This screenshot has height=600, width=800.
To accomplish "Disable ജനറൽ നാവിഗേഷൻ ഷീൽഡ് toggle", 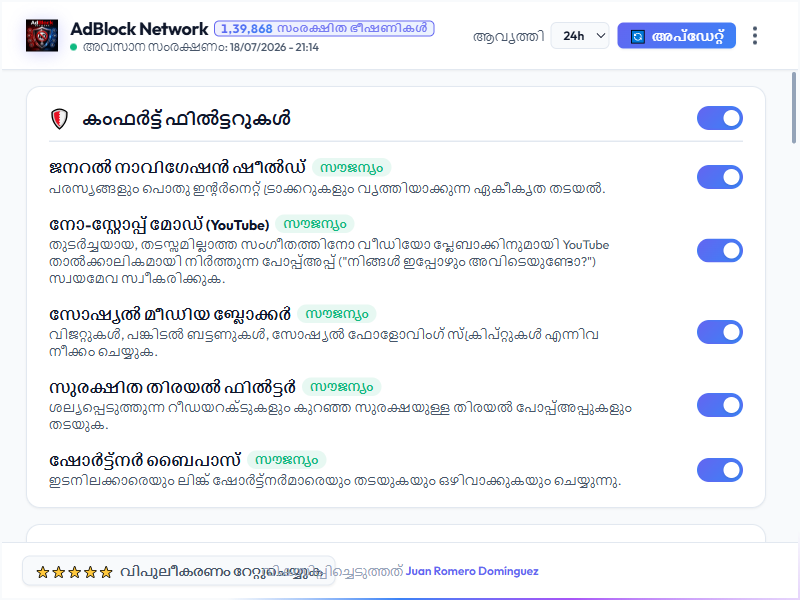I will click(x=719, y=177).
